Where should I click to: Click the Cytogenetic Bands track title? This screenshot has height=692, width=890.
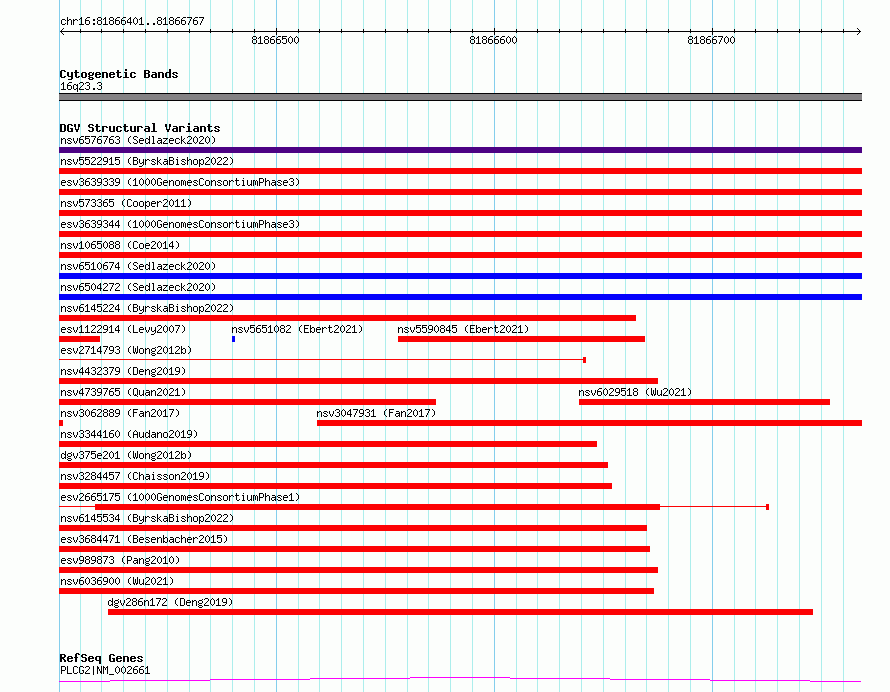tap(119, 74)
